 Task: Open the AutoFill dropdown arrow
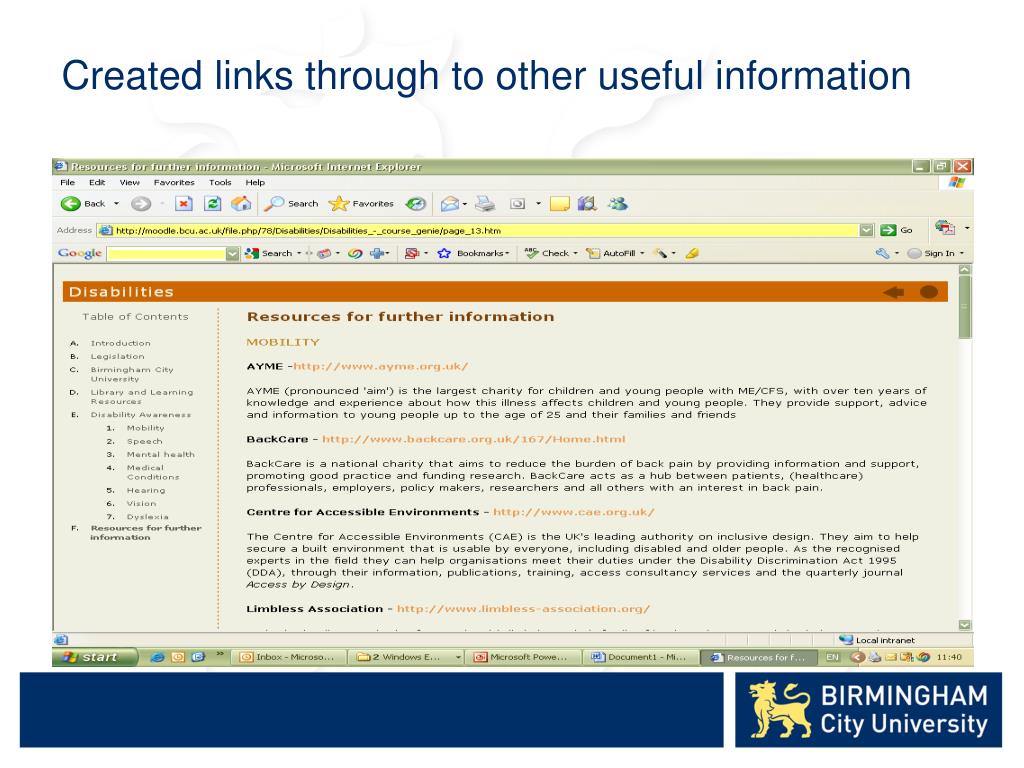(x=642, y=253)
